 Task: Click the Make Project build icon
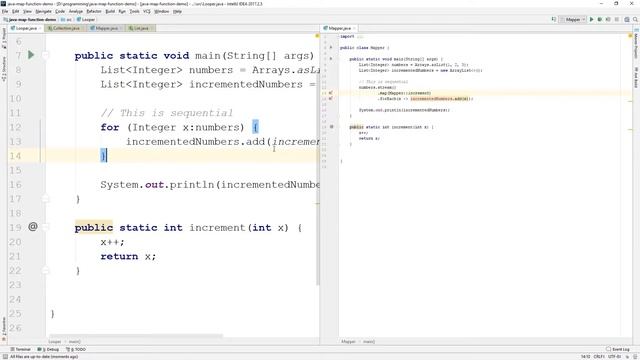tap(554, 19)
